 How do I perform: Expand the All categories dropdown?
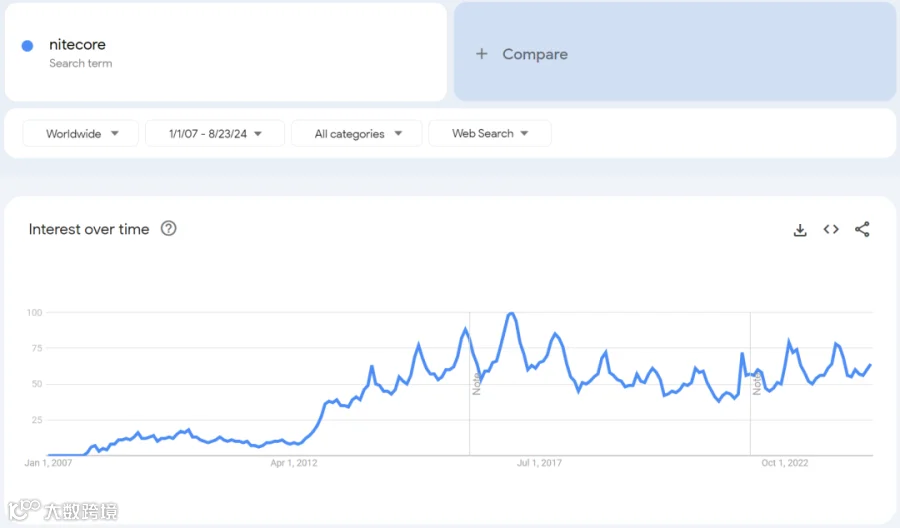[x=356, y=134]
